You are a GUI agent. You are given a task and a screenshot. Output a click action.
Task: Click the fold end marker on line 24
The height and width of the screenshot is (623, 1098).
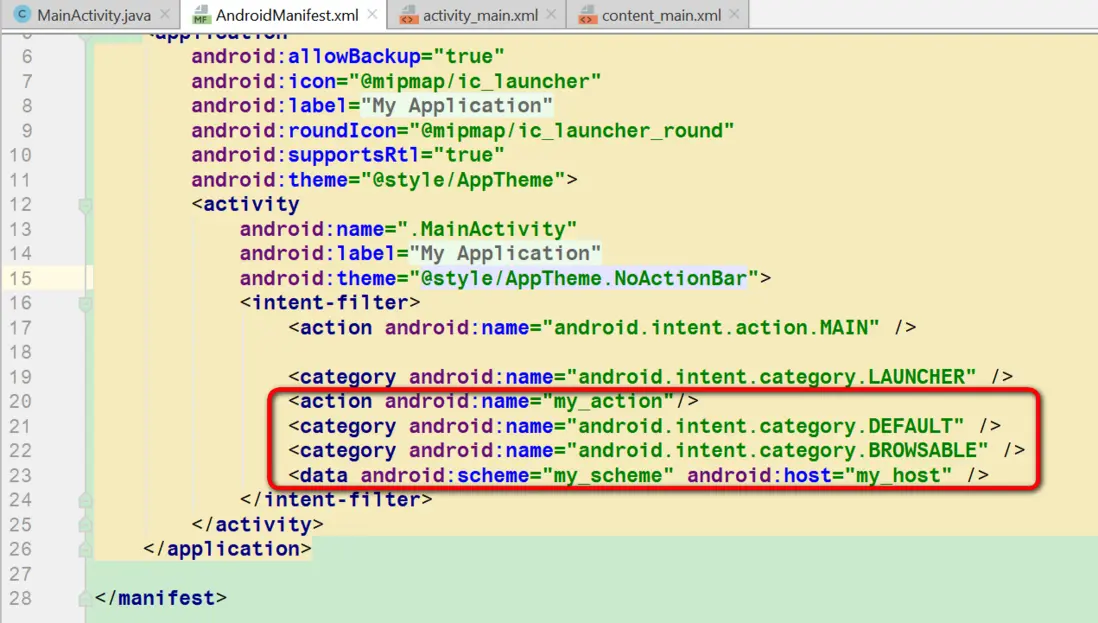pyautogui.click(x=85, y=500)
